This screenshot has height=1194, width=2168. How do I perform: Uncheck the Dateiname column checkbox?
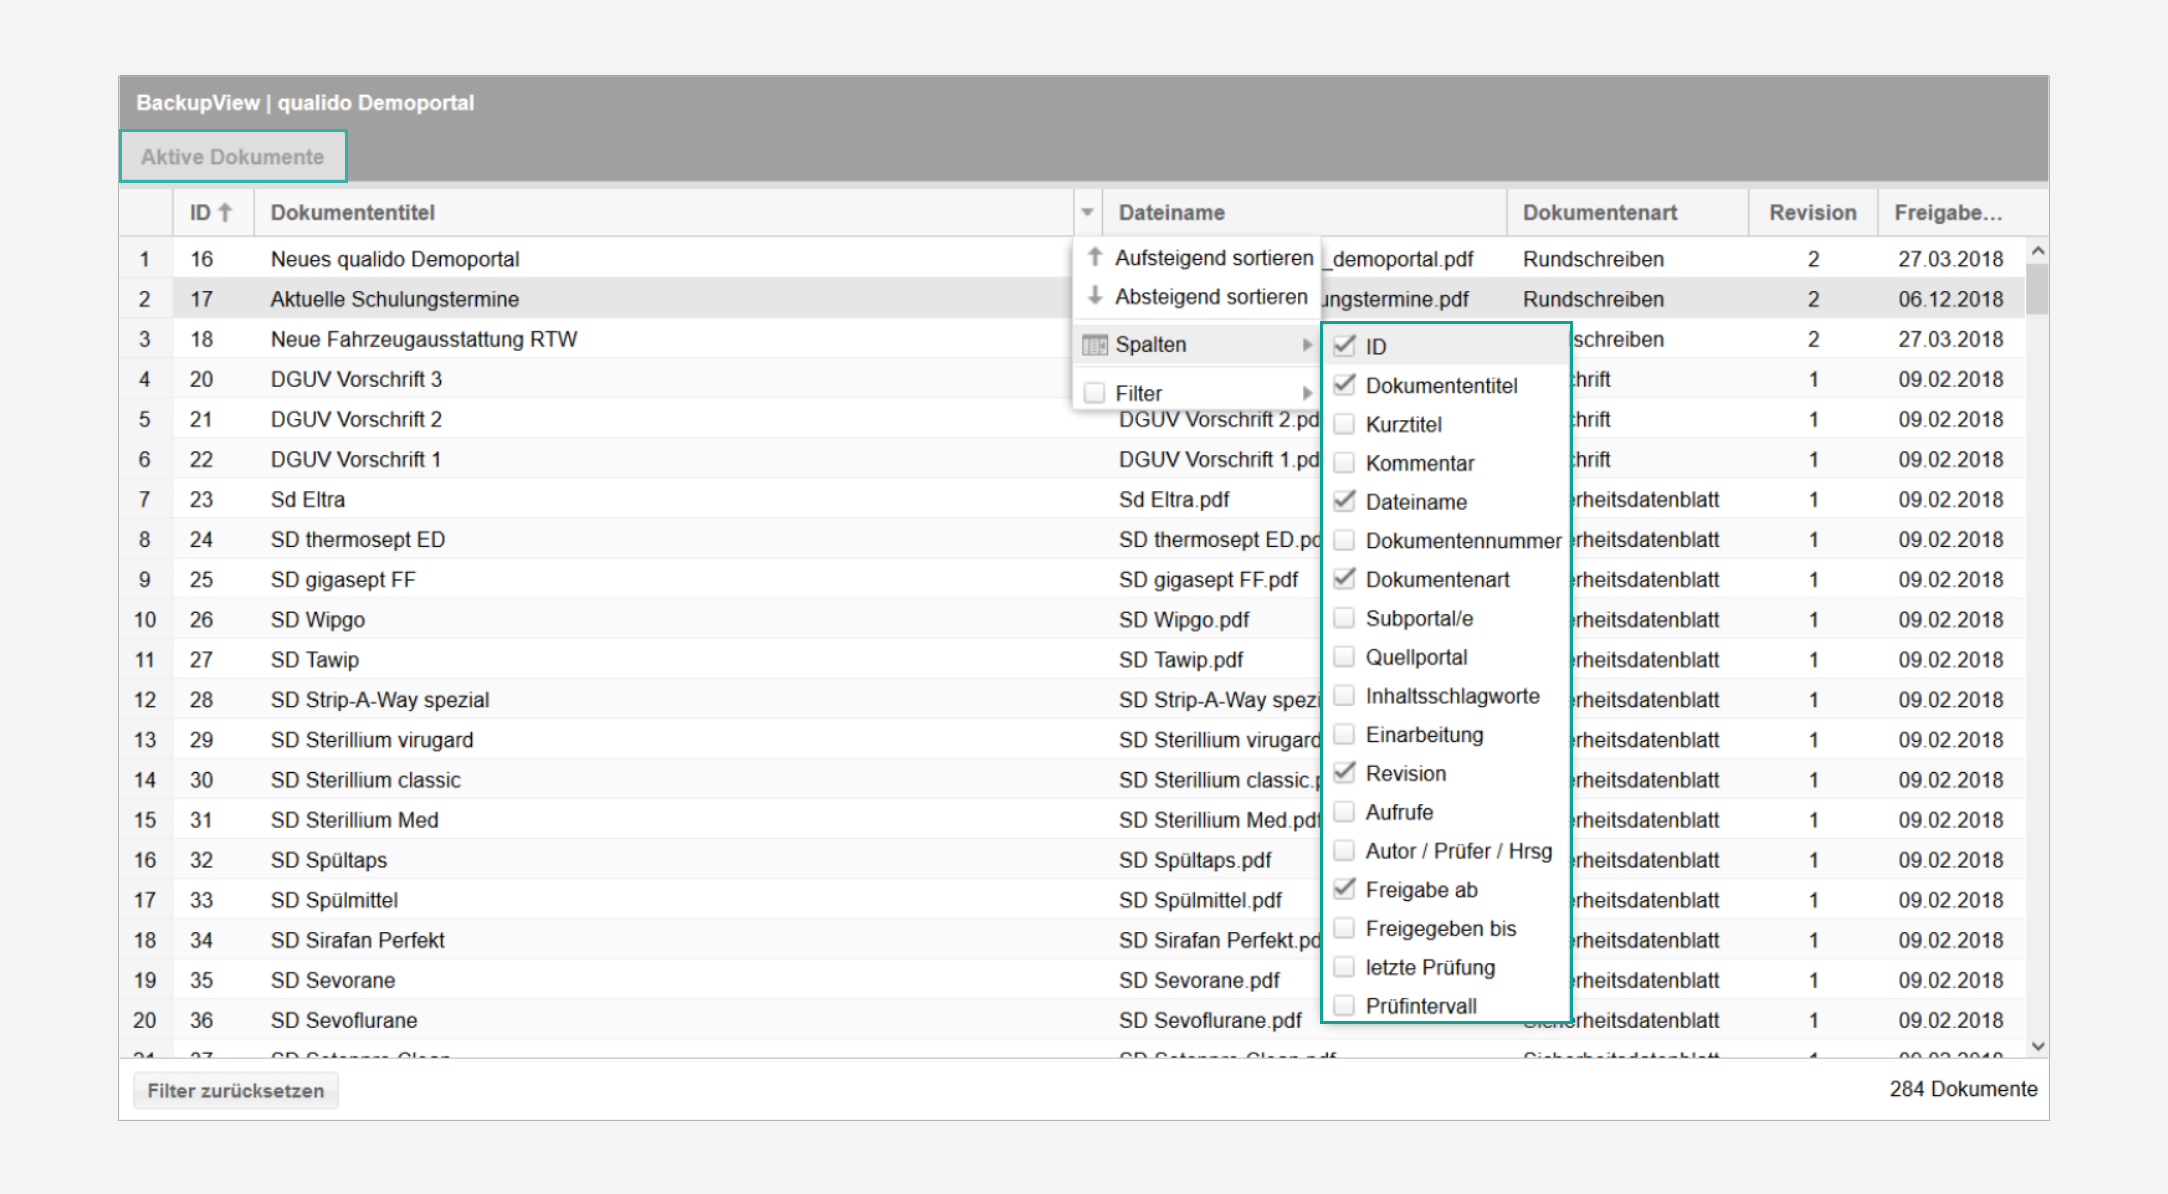pyautogui.click(x=1345, y=501)
